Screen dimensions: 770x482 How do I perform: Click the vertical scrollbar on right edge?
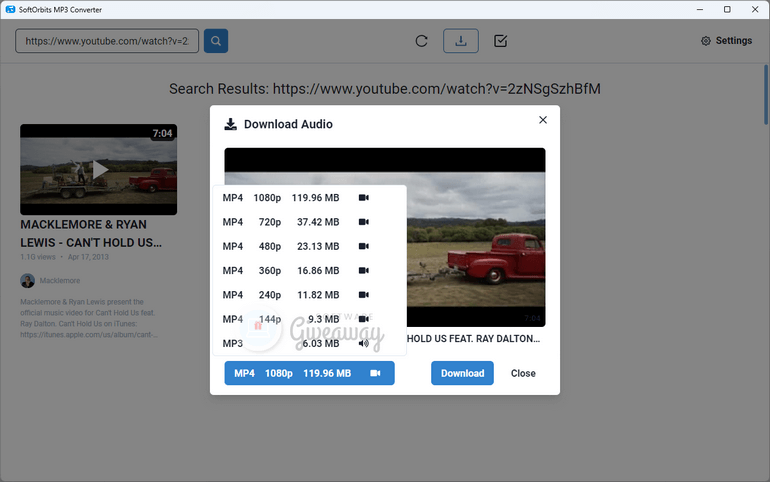(x=766, y=94)
